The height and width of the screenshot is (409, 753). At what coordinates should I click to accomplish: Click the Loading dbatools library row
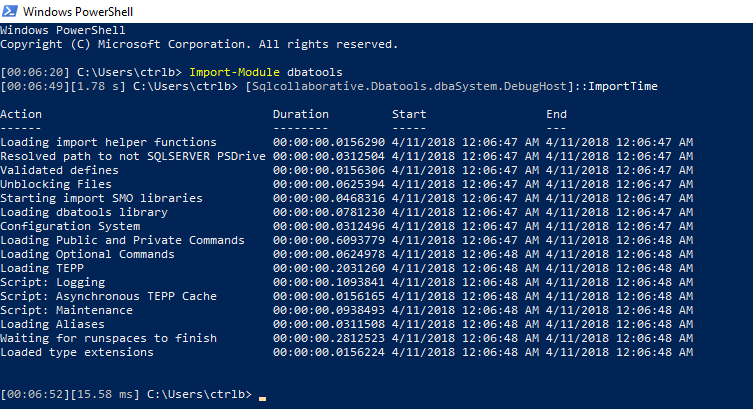84,213
